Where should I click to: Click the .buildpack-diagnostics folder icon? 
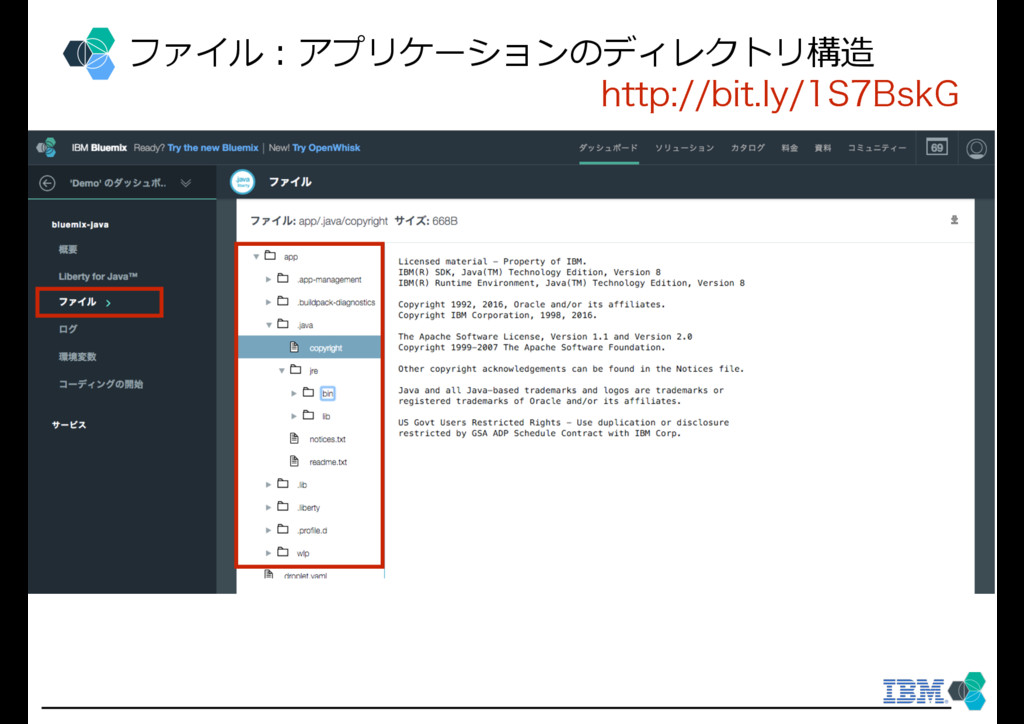pos(283,302)
